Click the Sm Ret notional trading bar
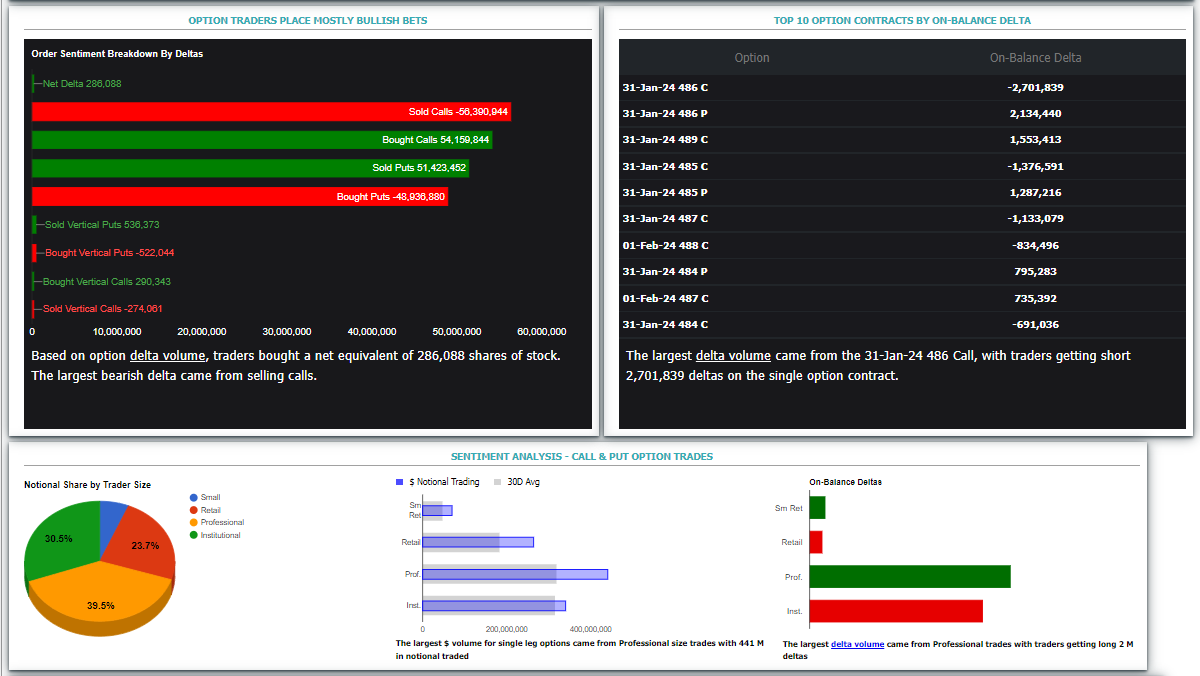Screen dimensions: 1200x676 point(437,510)
